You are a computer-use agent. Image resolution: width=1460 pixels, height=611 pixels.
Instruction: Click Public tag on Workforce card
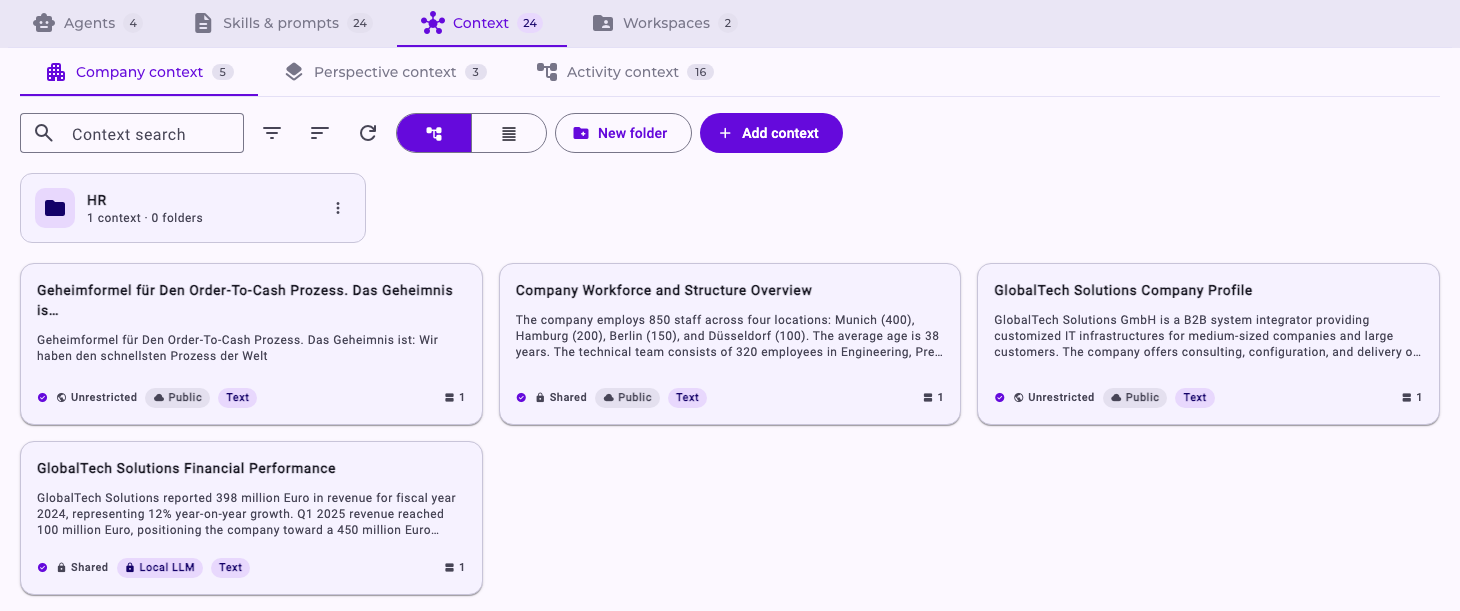627,398
